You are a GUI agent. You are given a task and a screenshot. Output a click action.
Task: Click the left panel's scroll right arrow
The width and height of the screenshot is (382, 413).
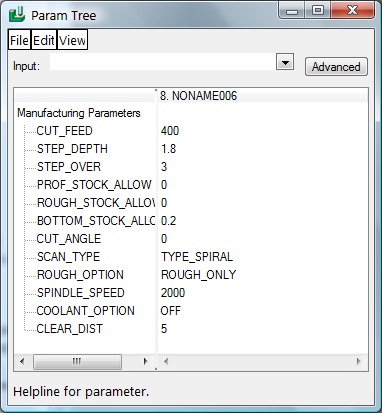click(x=145, y=361)
